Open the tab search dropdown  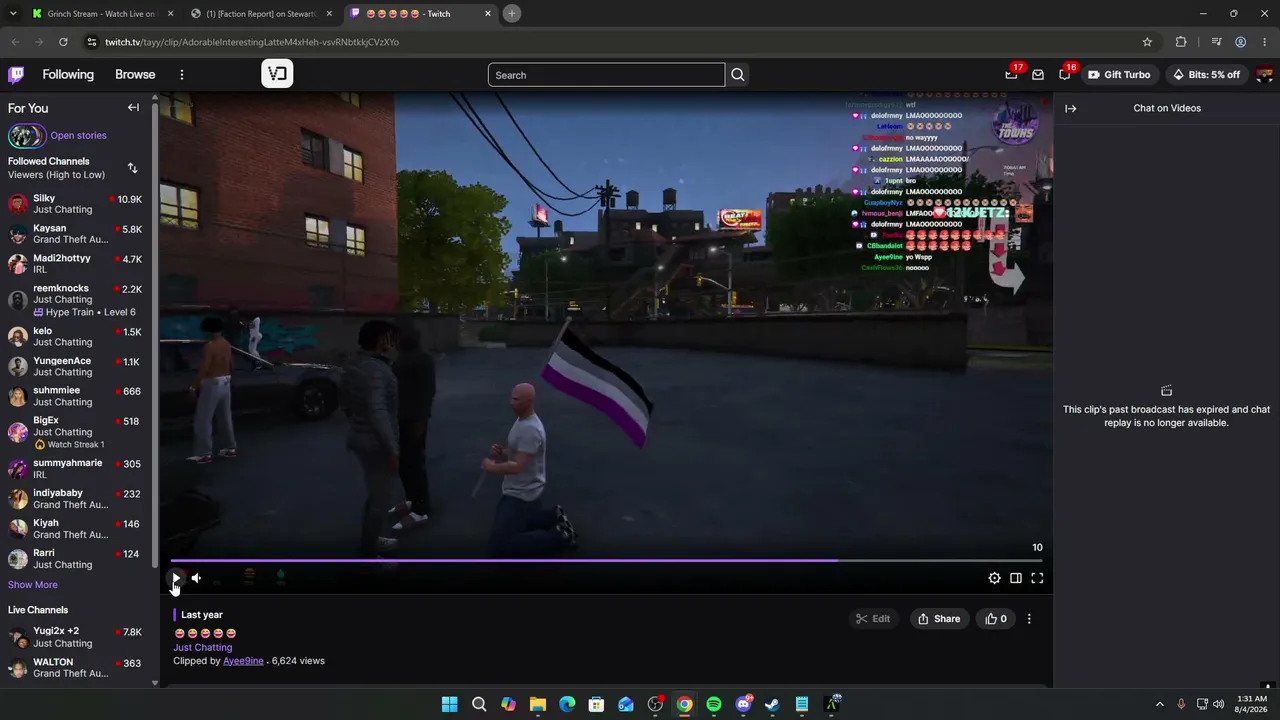12,14
